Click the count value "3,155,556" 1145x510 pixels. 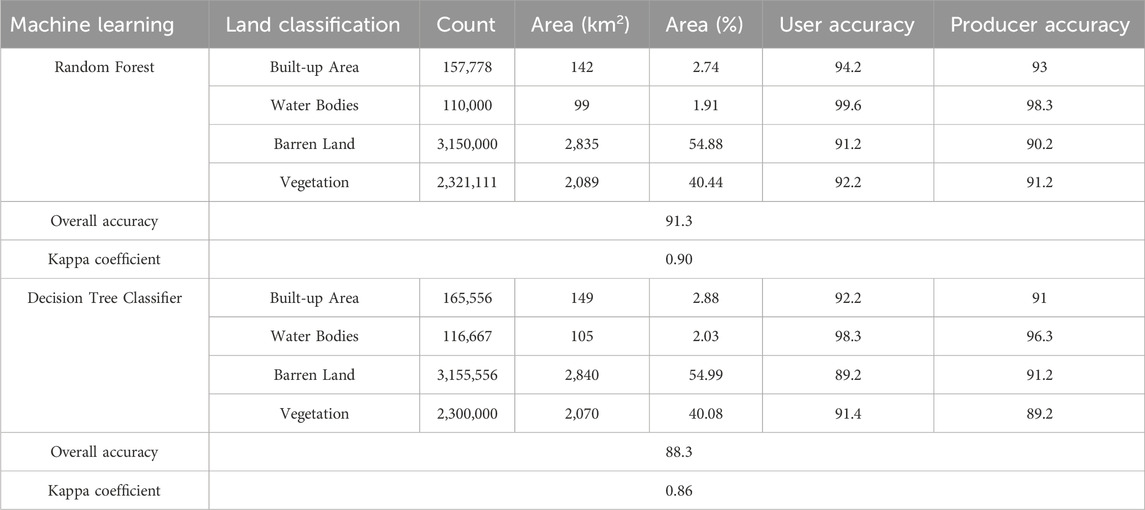(x=467, y=375)
